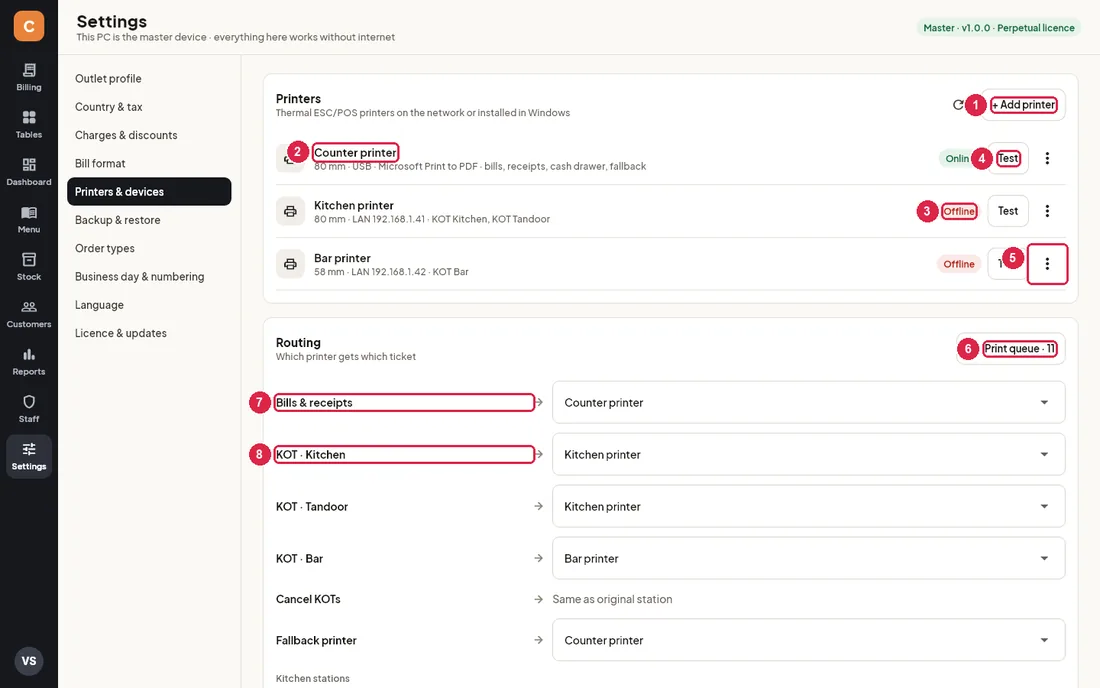The width and height of the screenshot is (1100, 688).
Task: Click the Kitchen stations label
Action: click(312, 678)
